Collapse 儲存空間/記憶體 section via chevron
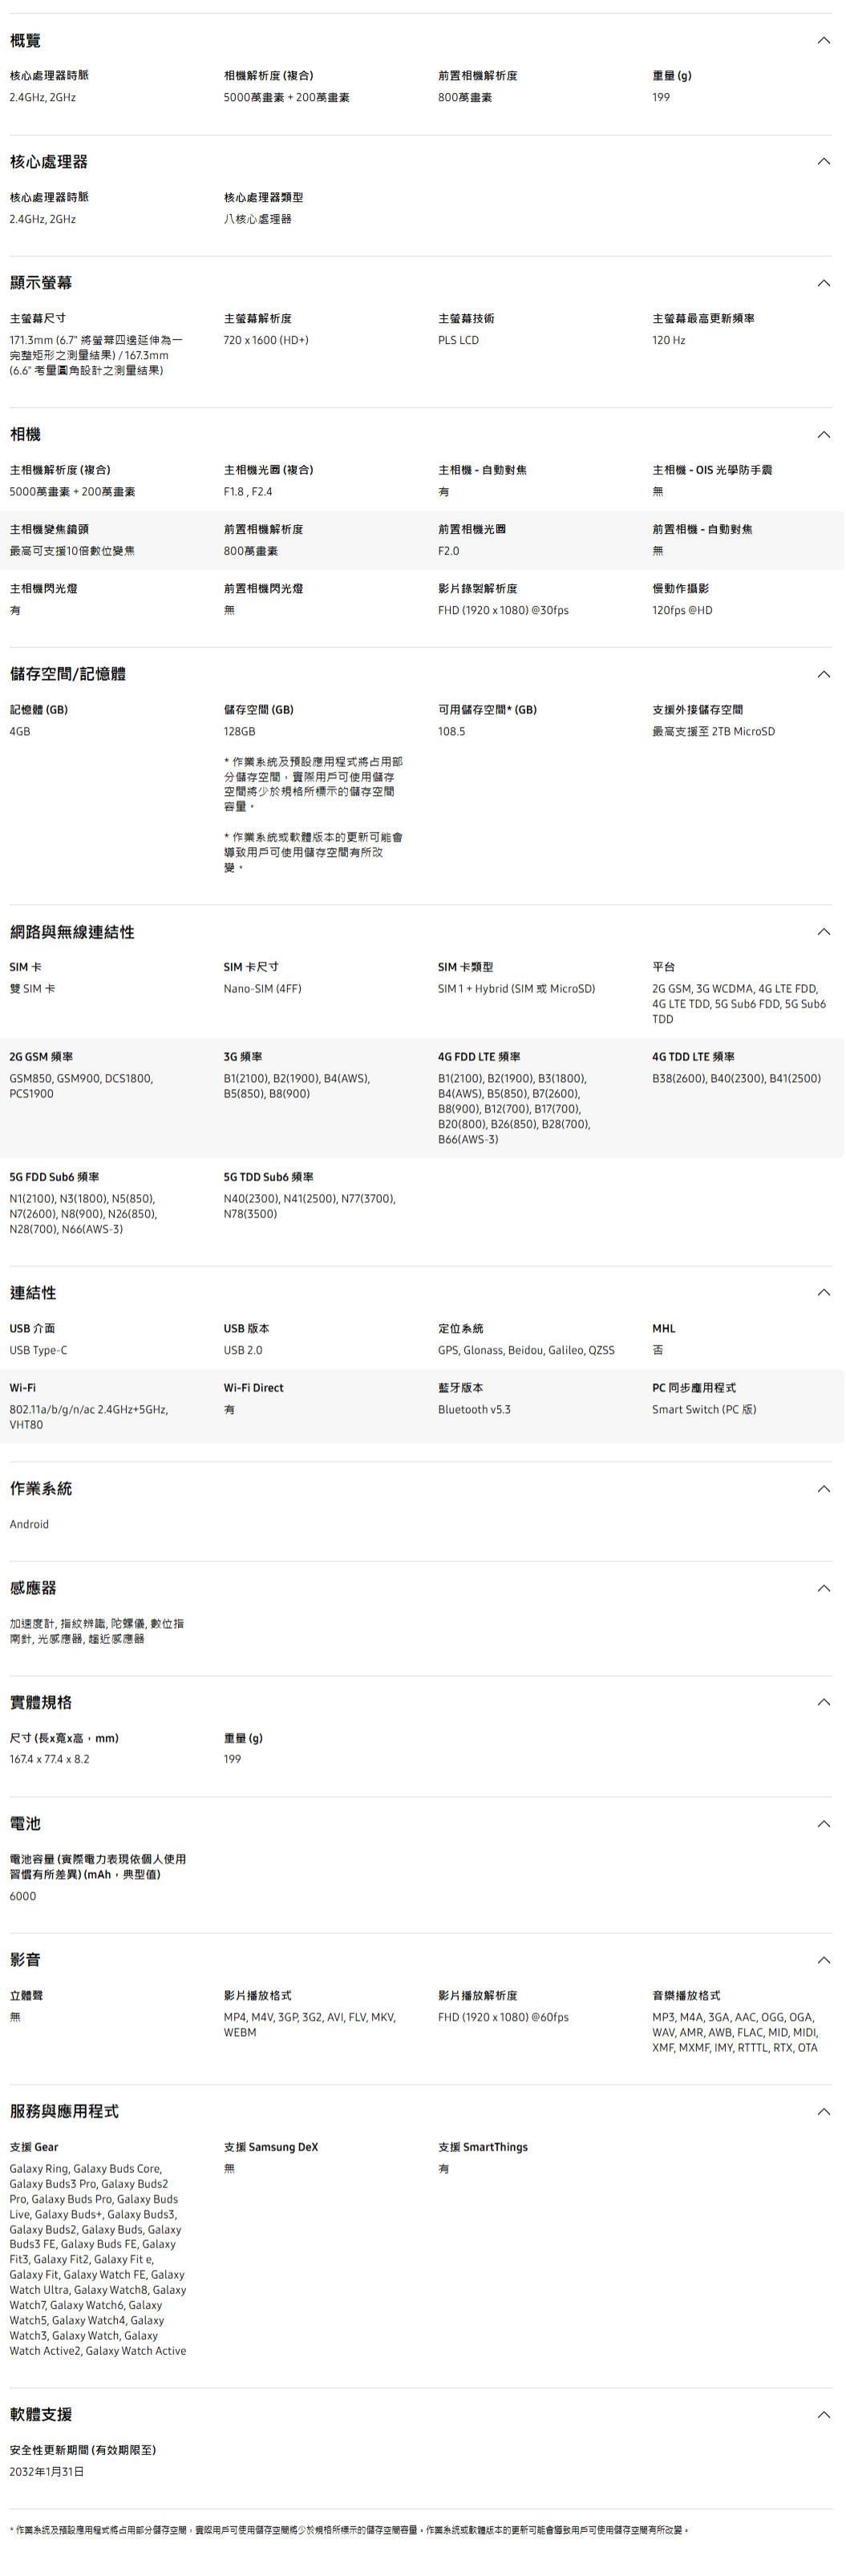 click(x=823, y=675)
